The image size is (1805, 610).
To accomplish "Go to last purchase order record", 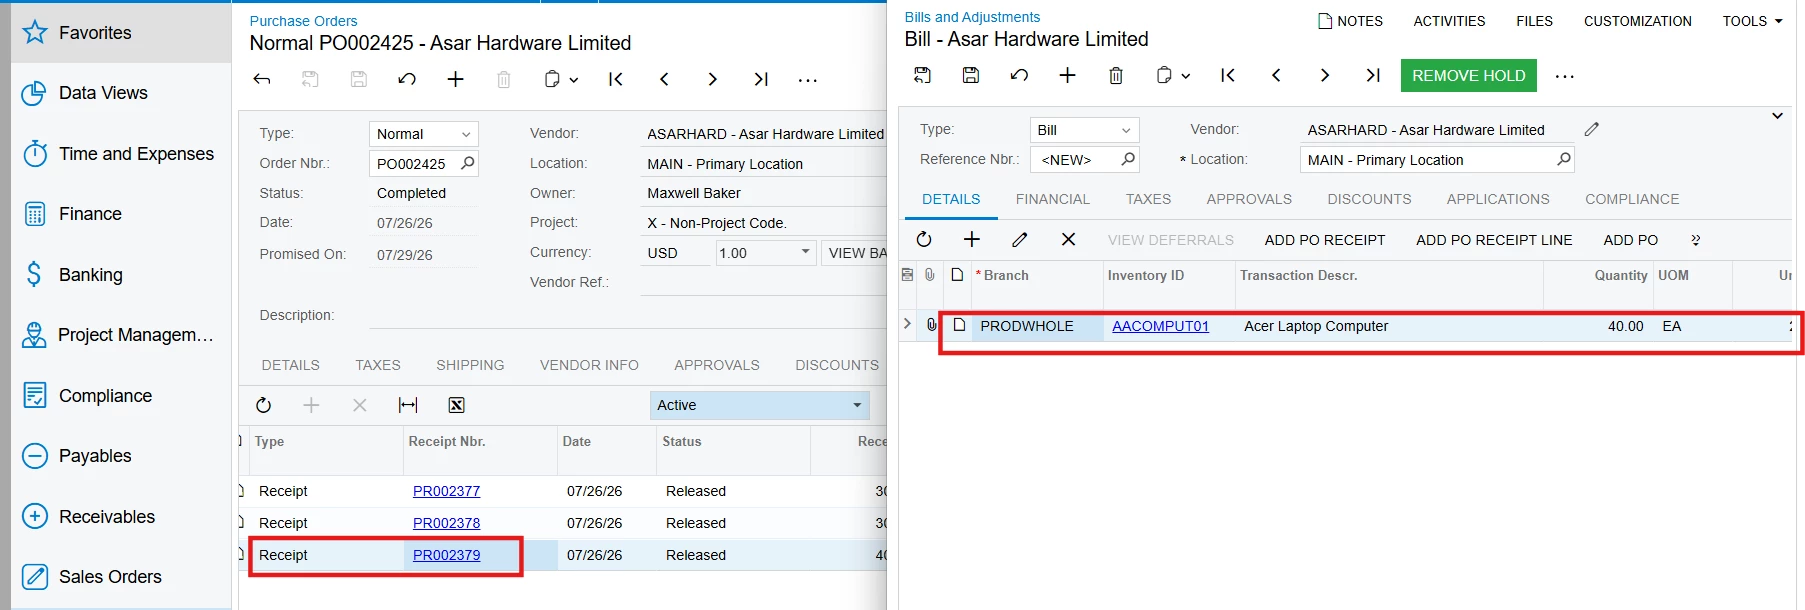I will tap(761, 79).
